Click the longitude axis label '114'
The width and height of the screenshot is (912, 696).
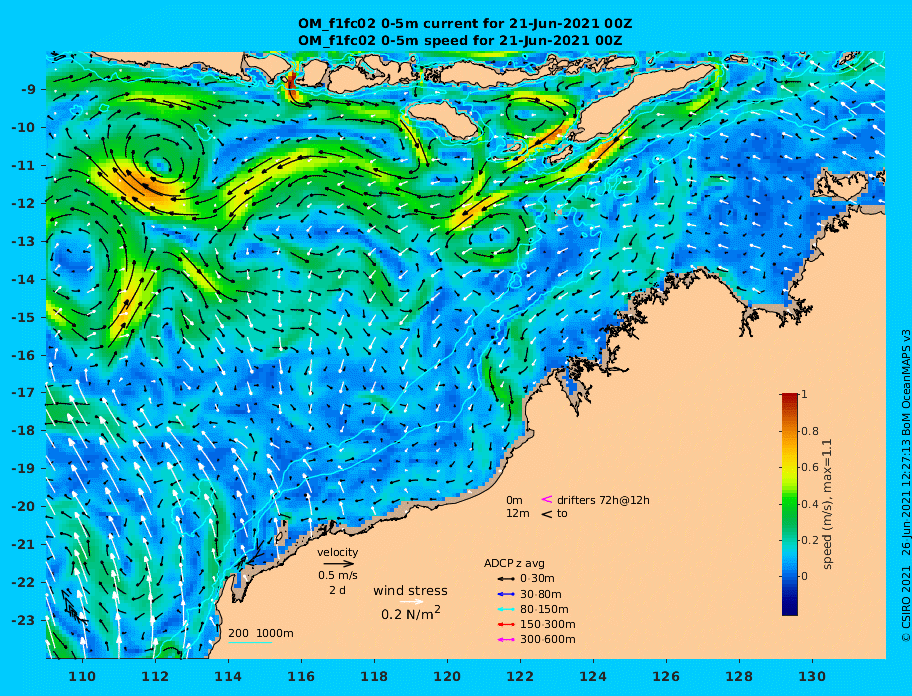click(228, 676)
